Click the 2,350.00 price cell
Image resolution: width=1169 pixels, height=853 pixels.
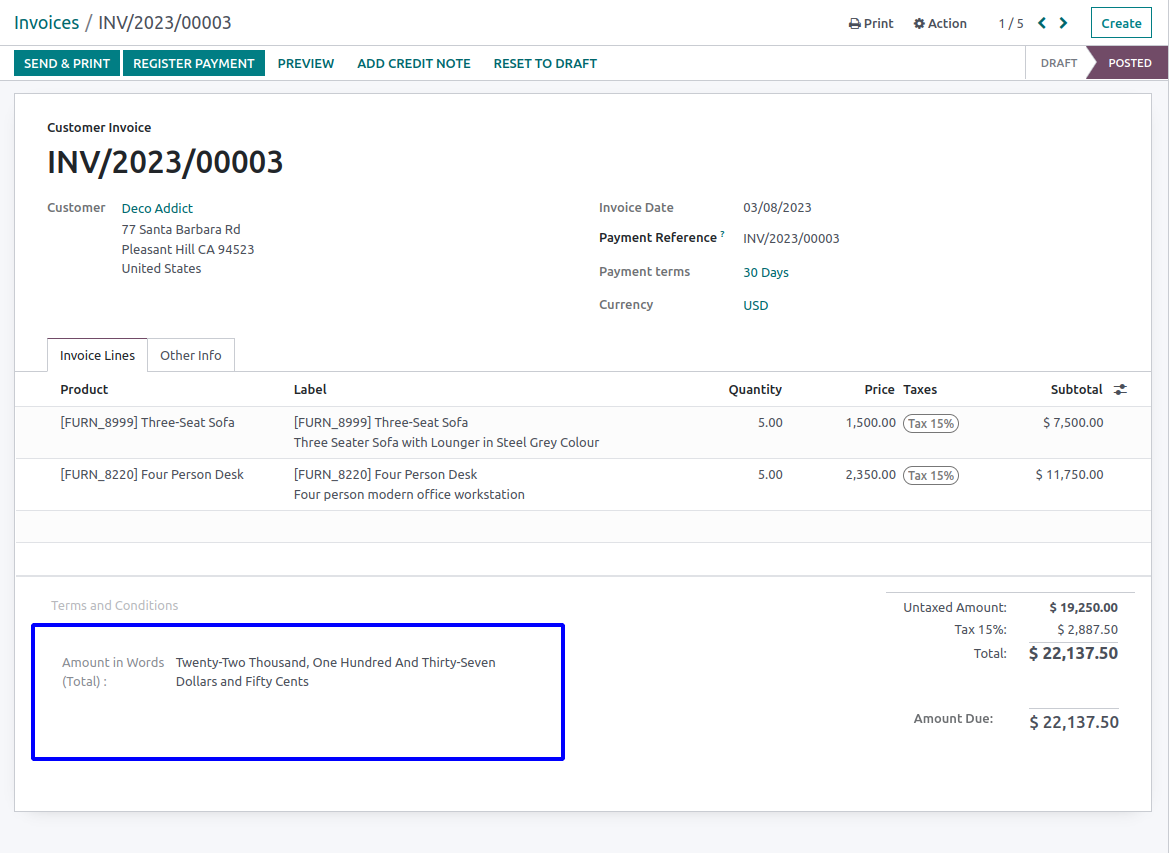871,474
